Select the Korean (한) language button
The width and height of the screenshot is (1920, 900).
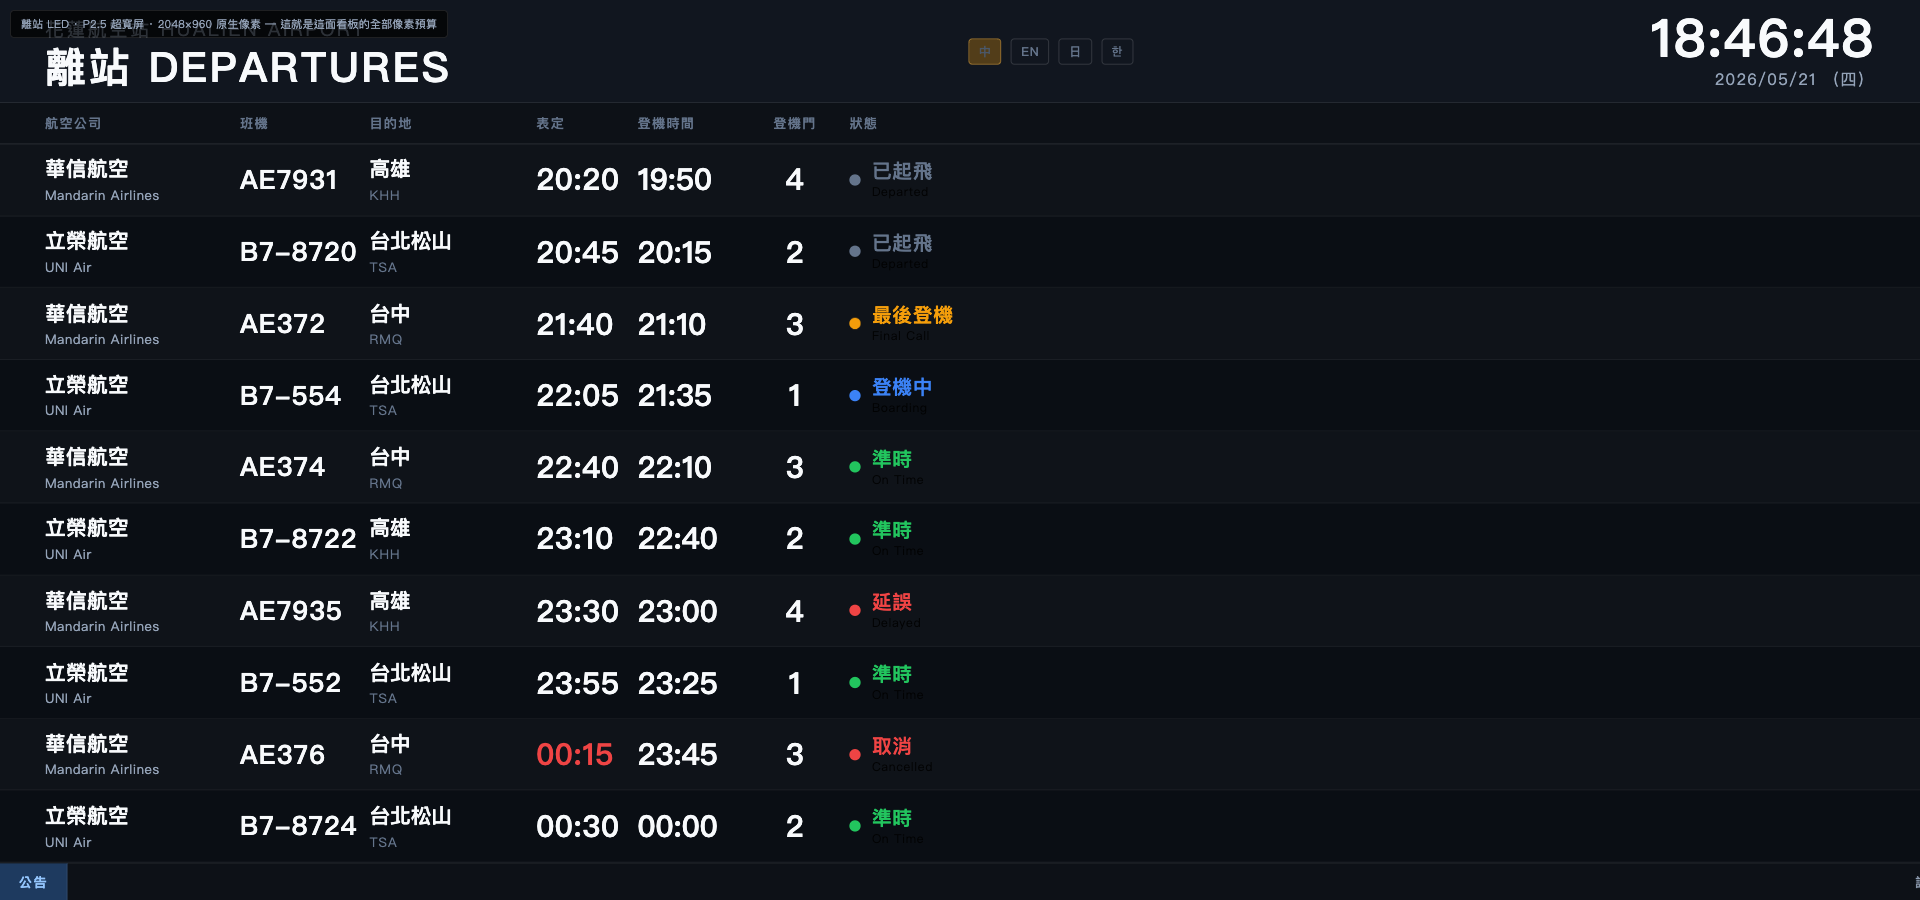(x=1117, y=52)
